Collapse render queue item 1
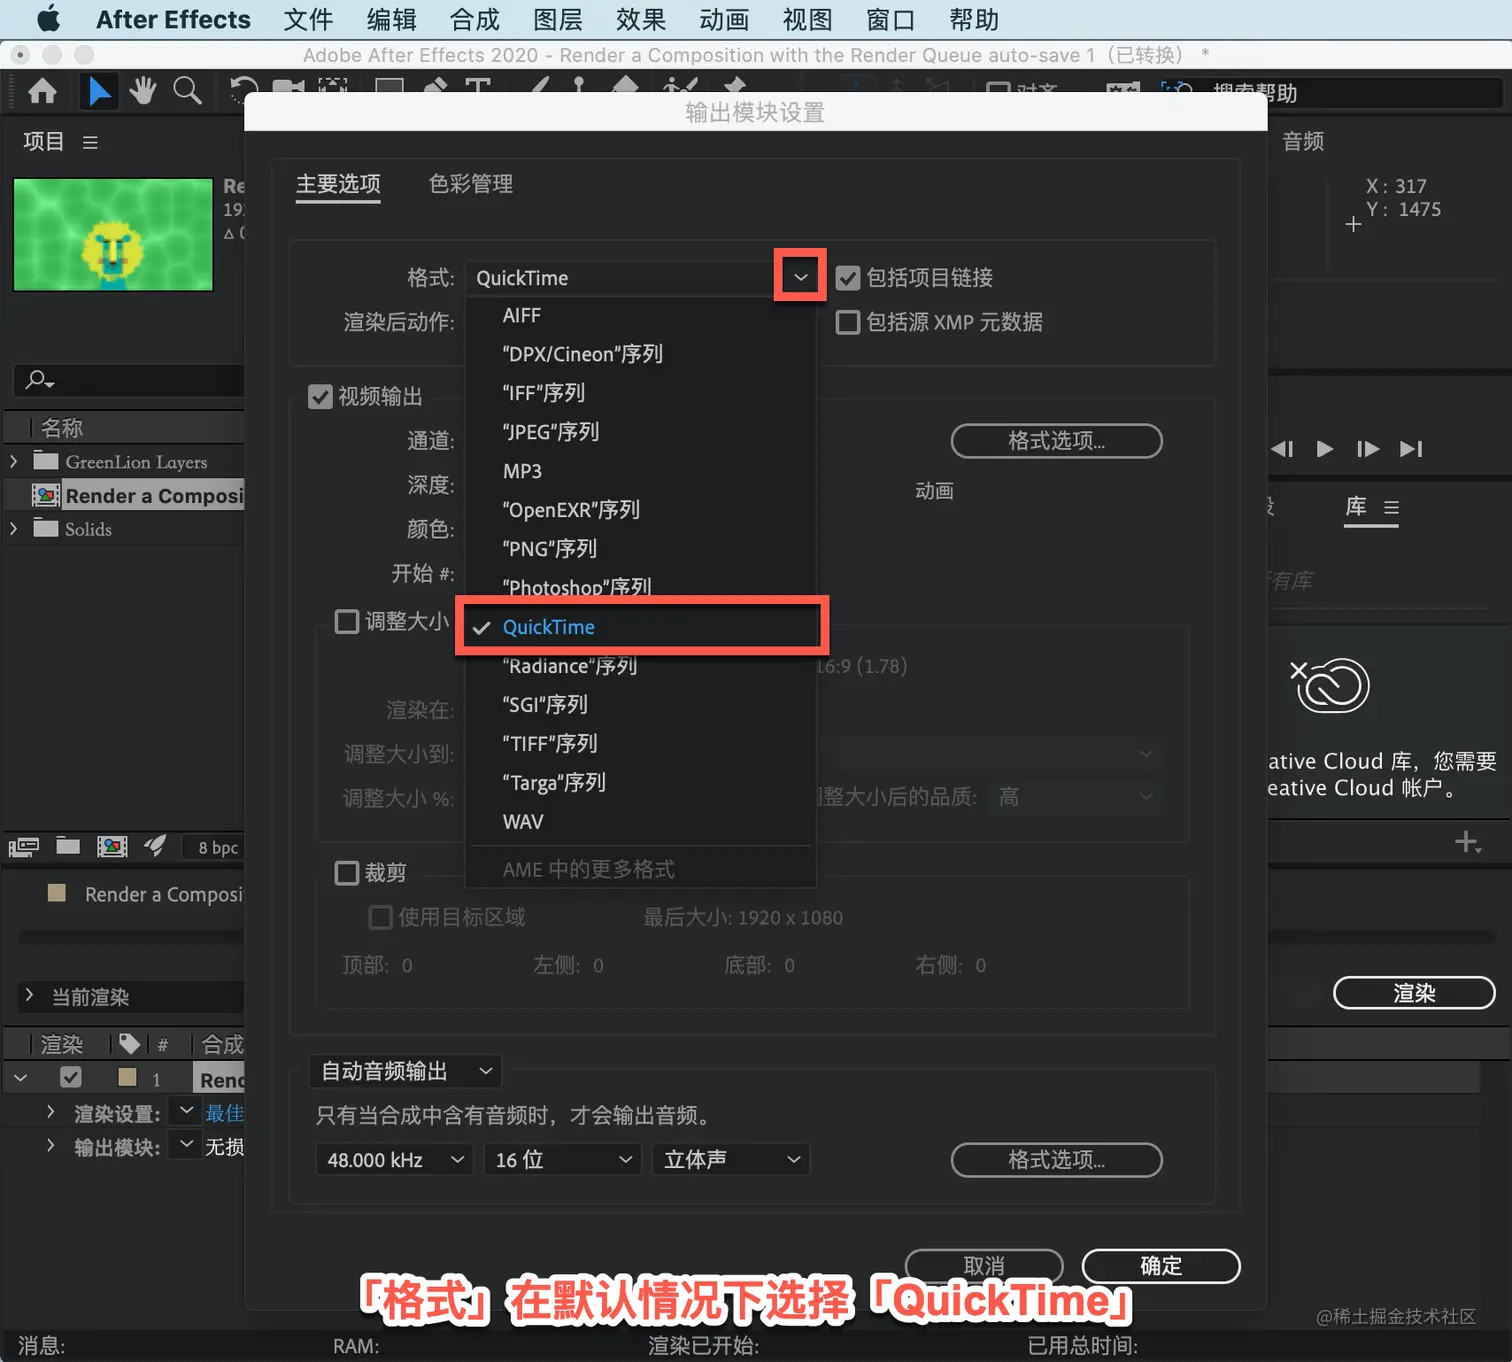Screen dimensions: 1512x1362 [x=20, y=1078]
